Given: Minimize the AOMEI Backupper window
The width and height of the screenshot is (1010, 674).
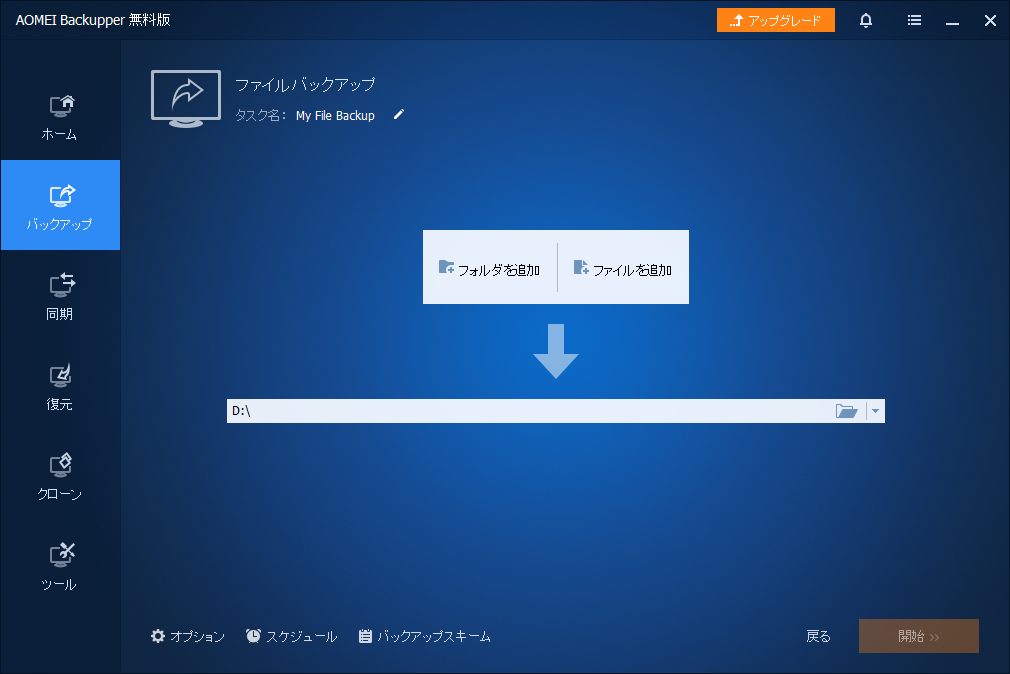Looking at the screenshot, I should 953,21.
